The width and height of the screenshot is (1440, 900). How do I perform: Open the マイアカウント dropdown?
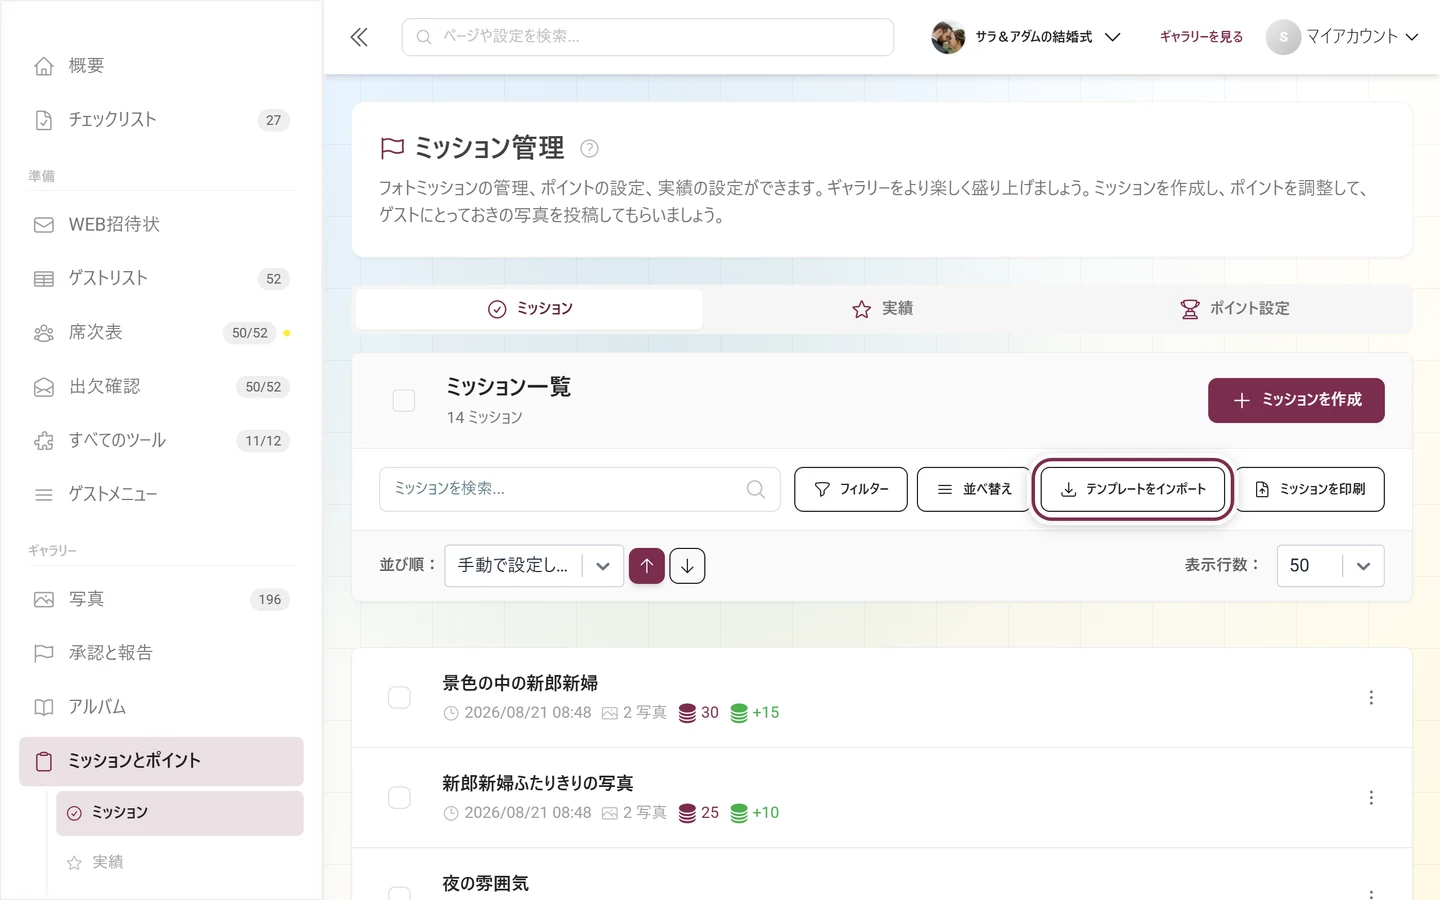pos(1343,37)
